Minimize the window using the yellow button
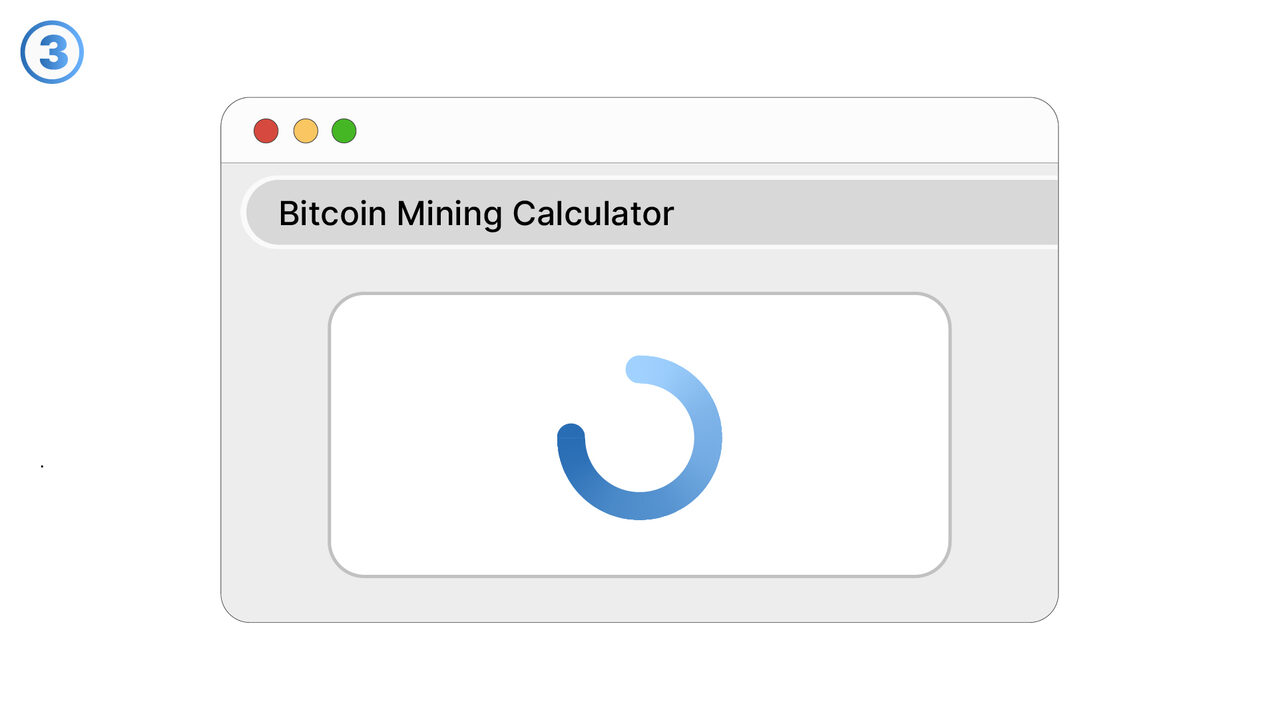The image size is (1279, 720). point(305,131)
